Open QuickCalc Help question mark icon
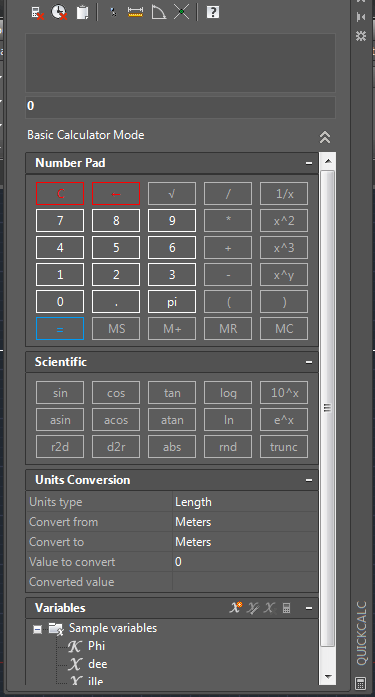This screenshot has height=697, width=375. coord(213,12)
